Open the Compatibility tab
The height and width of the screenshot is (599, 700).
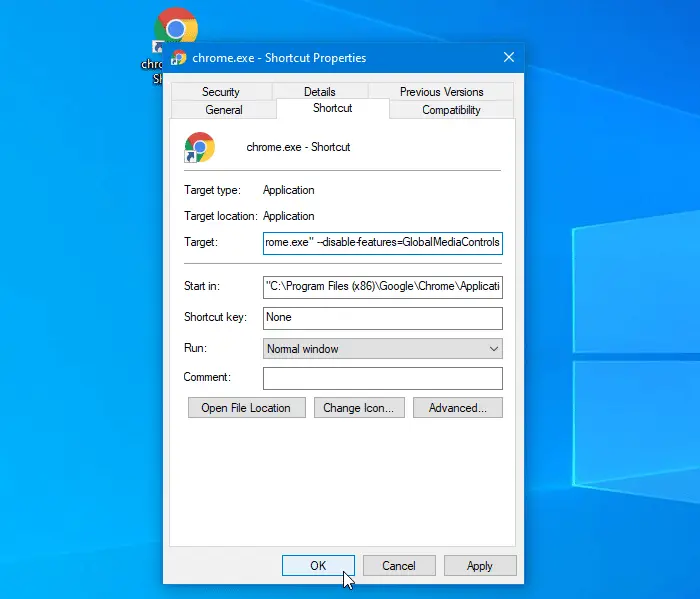pos(451,110)
